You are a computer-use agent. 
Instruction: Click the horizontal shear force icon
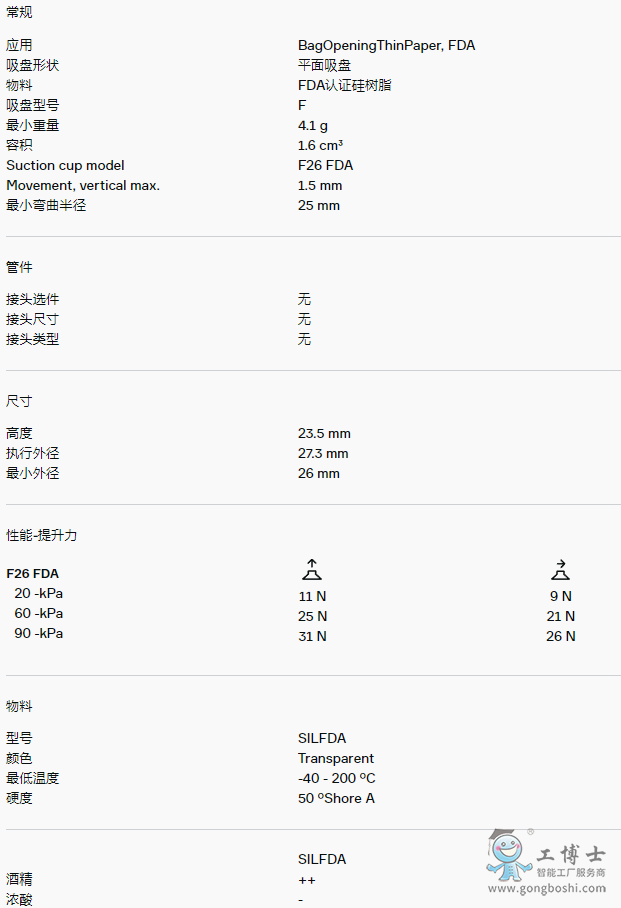click(x=560, y=570)
